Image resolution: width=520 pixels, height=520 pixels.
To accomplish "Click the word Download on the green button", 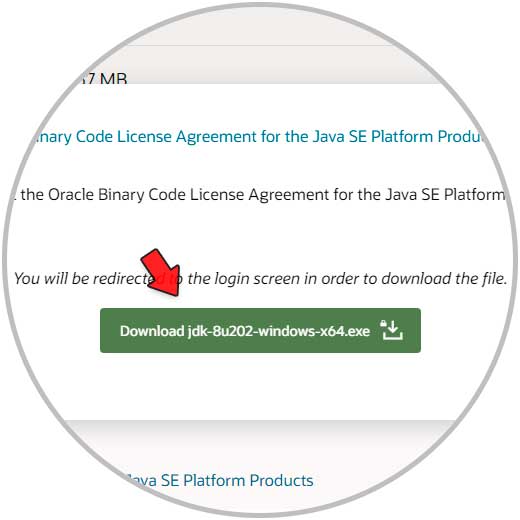I will pyautogui.click(x=152, y=331).
